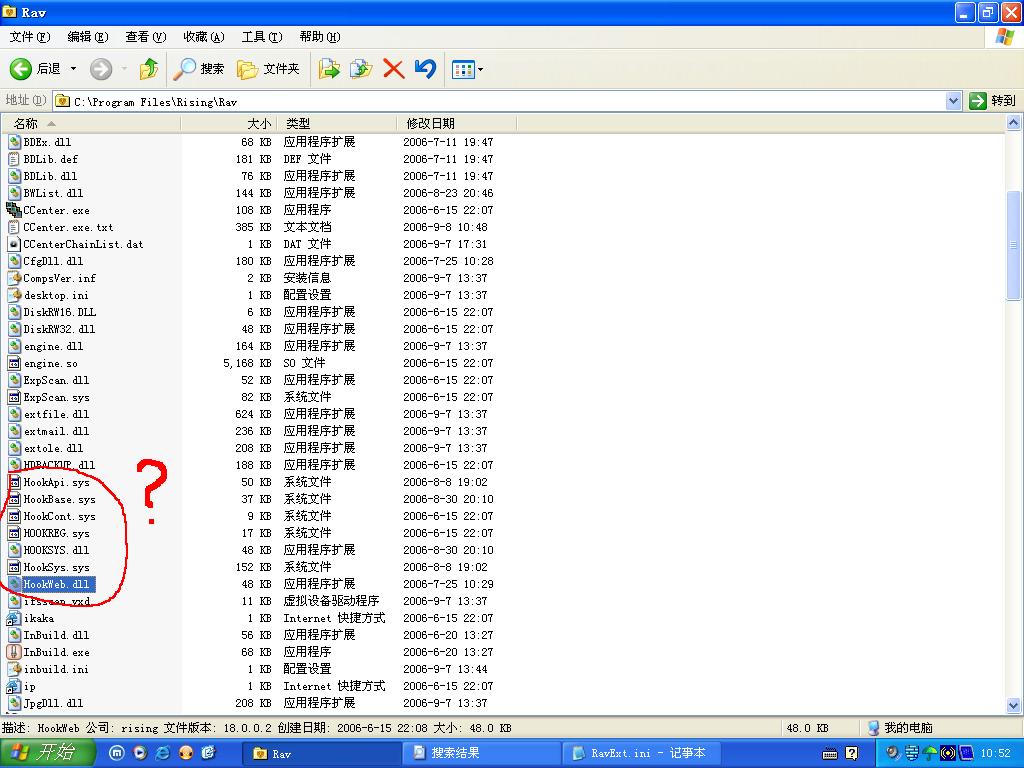Click the engine.so file icon
The height and width of the screenshot is (768, 1024).
[14, 363]
